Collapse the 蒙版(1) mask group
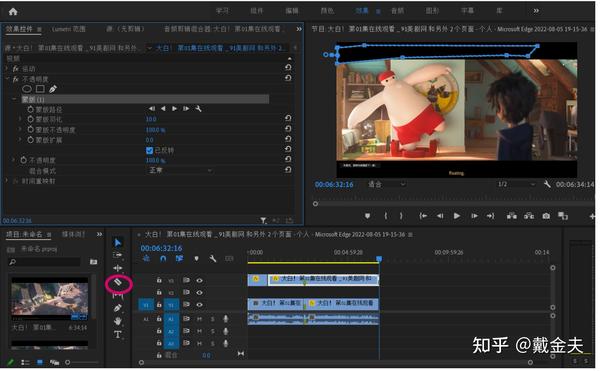 tap(15, 99)
